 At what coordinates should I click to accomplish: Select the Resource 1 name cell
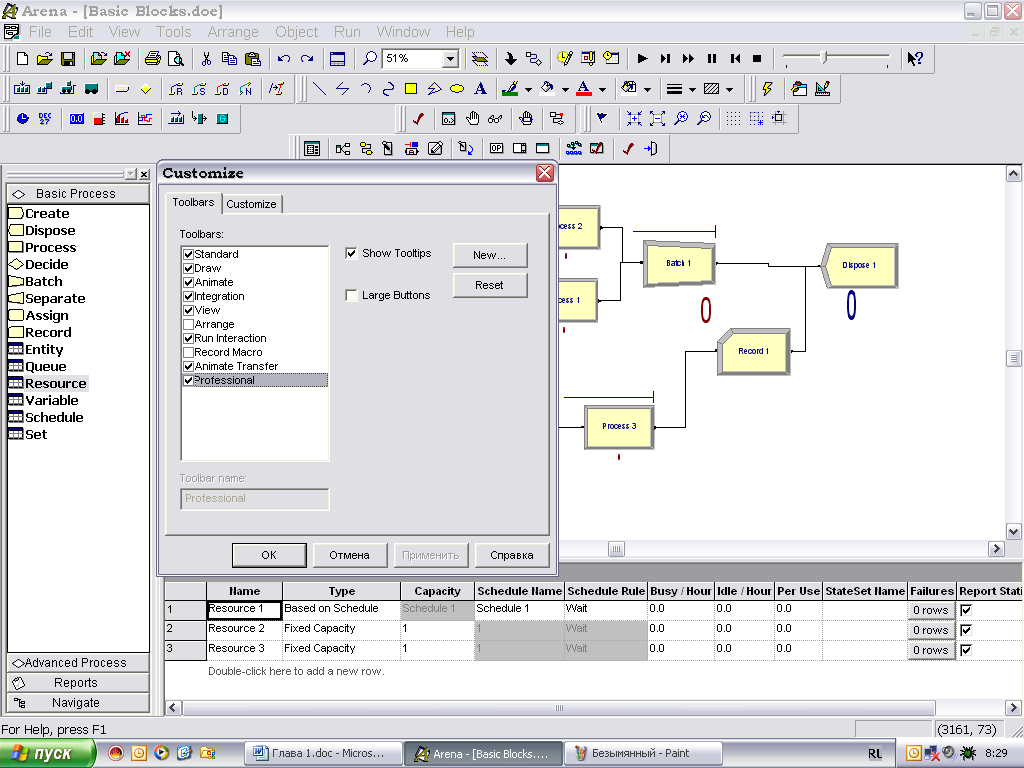(x=244, y=609)
